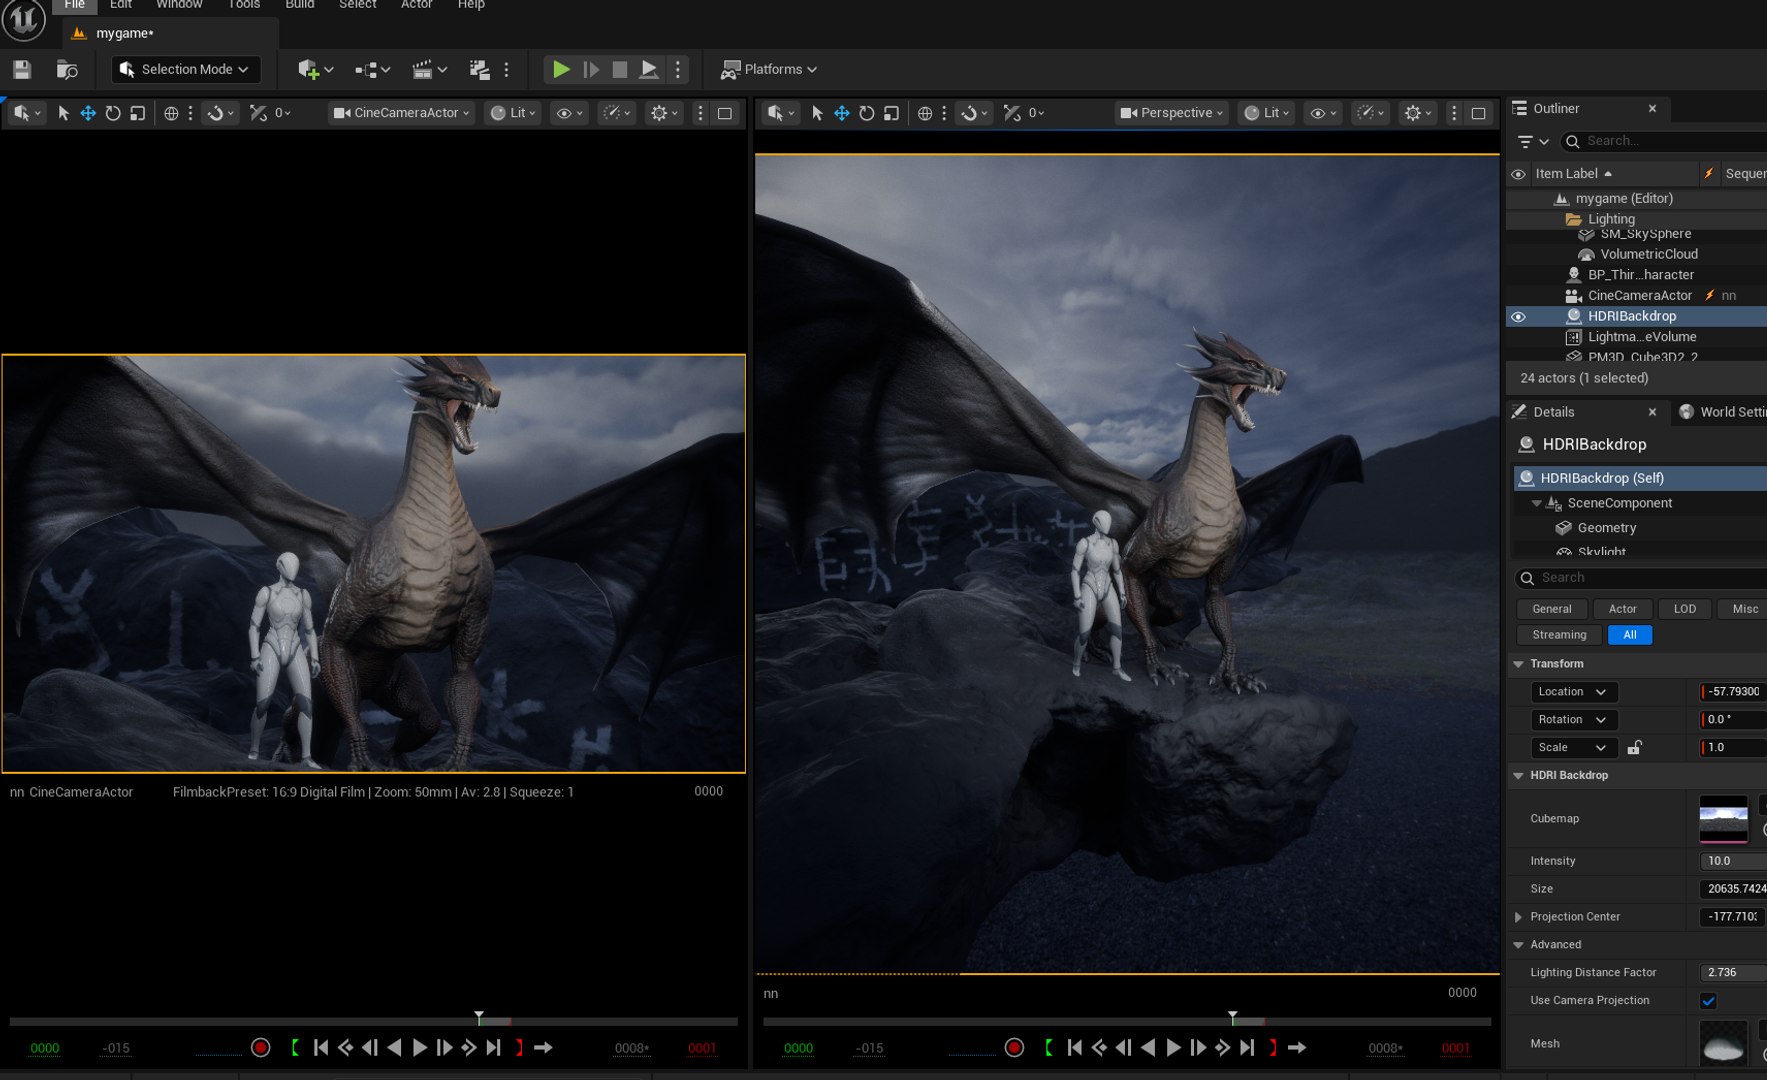The image size is (1767, 1080).
Task: Filter details by Actor
Action: point(1622,609)
